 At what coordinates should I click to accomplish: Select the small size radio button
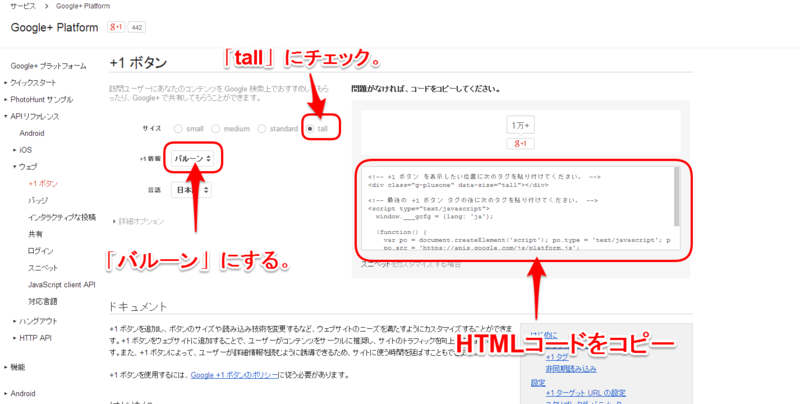pyautogui.click(x=178, y=129)
